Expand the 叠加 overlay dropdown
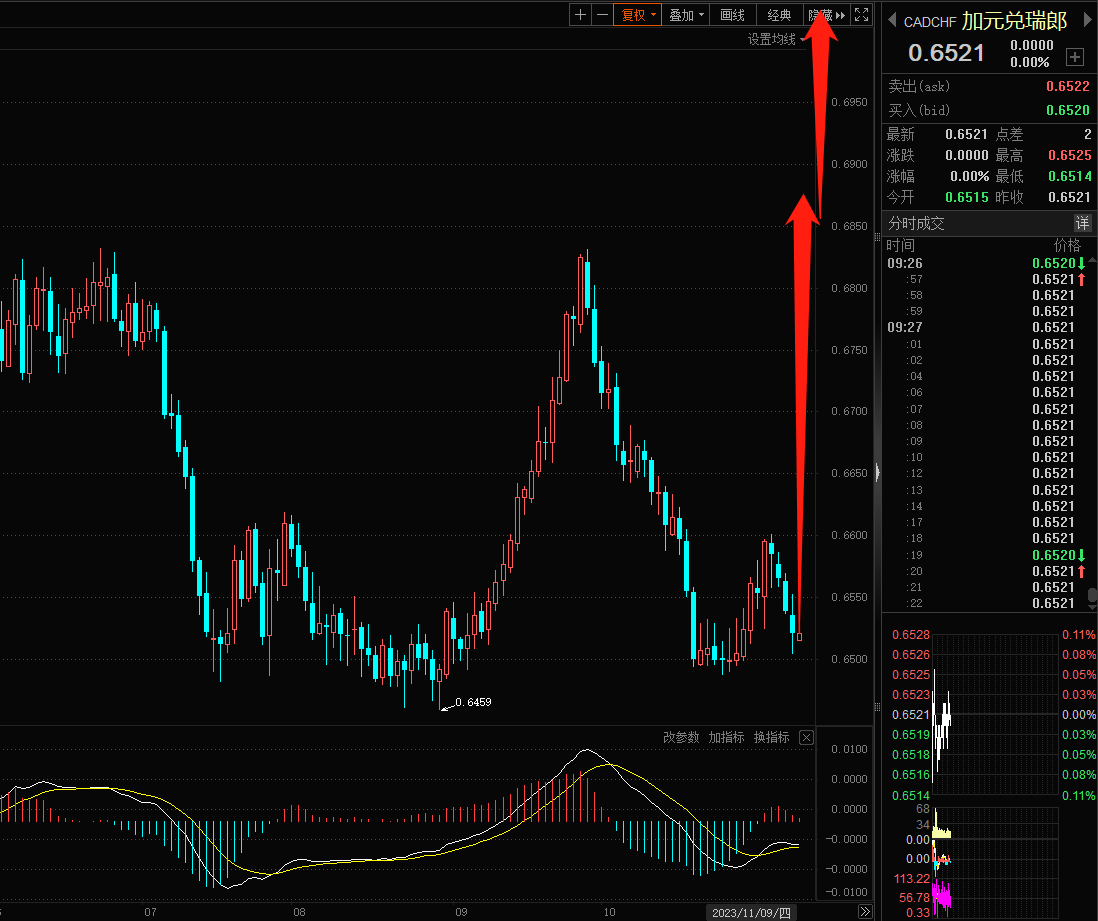The image size is (1098, 921). pyautogui.click(x=686, y=15)
